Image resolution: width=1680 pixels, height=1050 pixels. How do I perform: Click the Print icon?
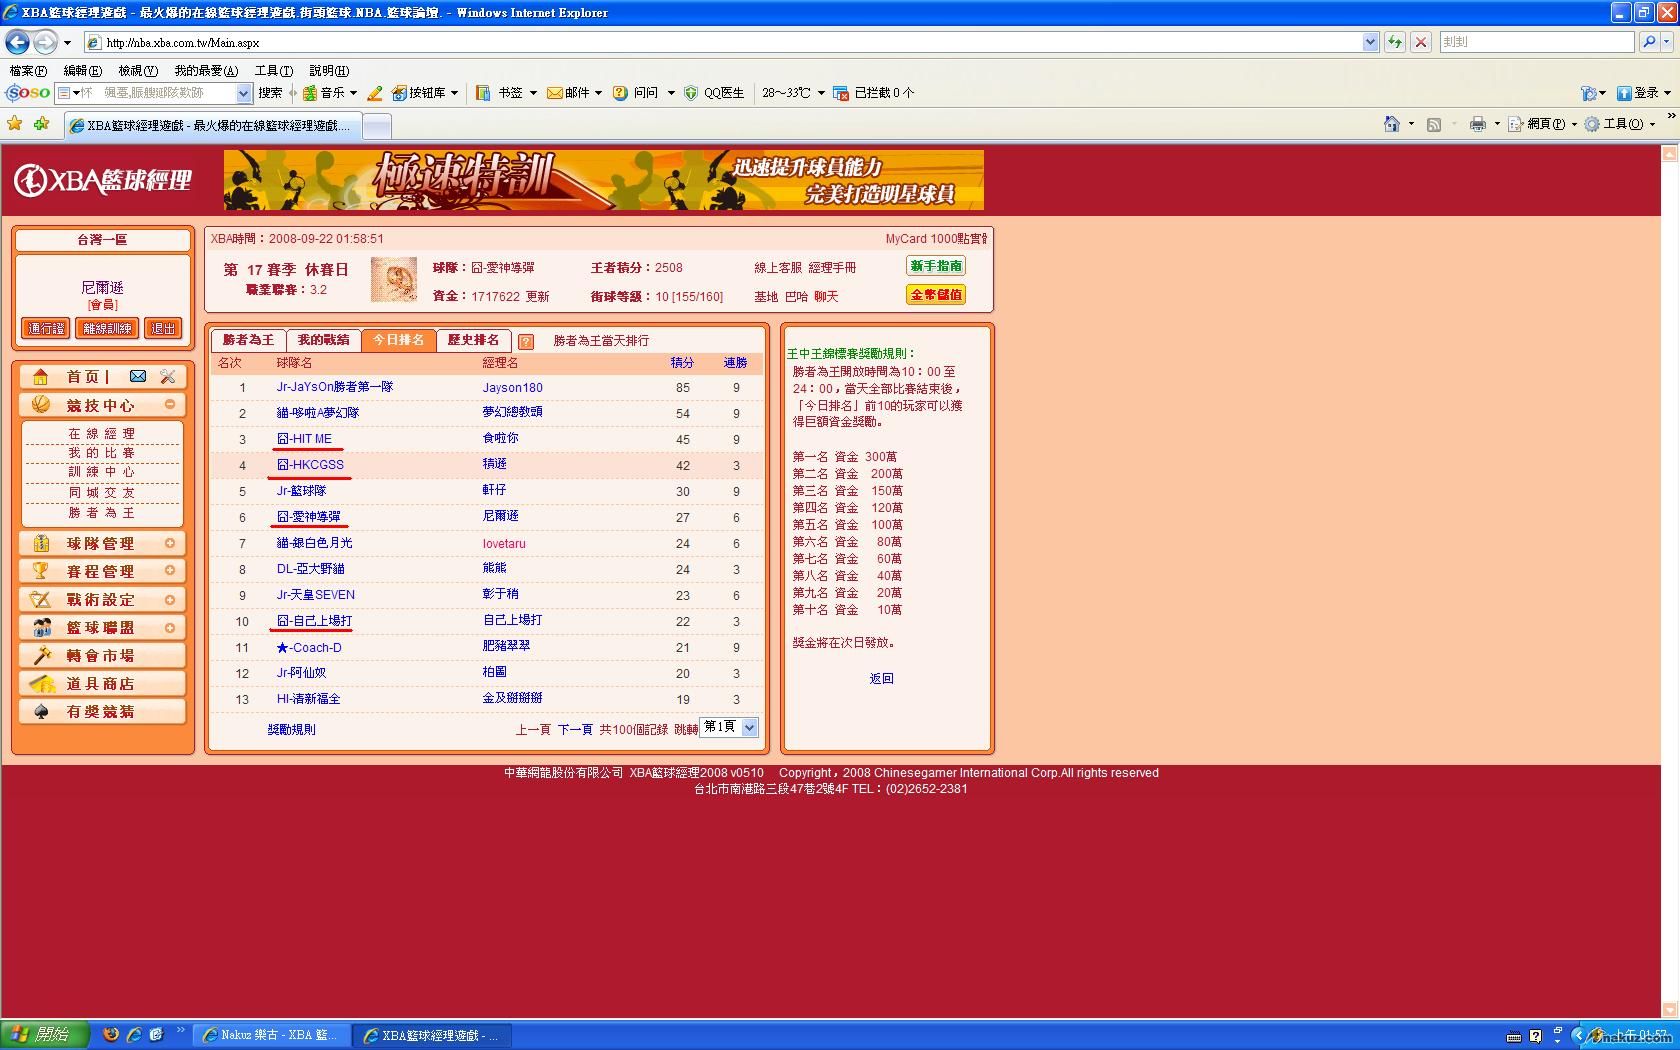[1477, 124]
